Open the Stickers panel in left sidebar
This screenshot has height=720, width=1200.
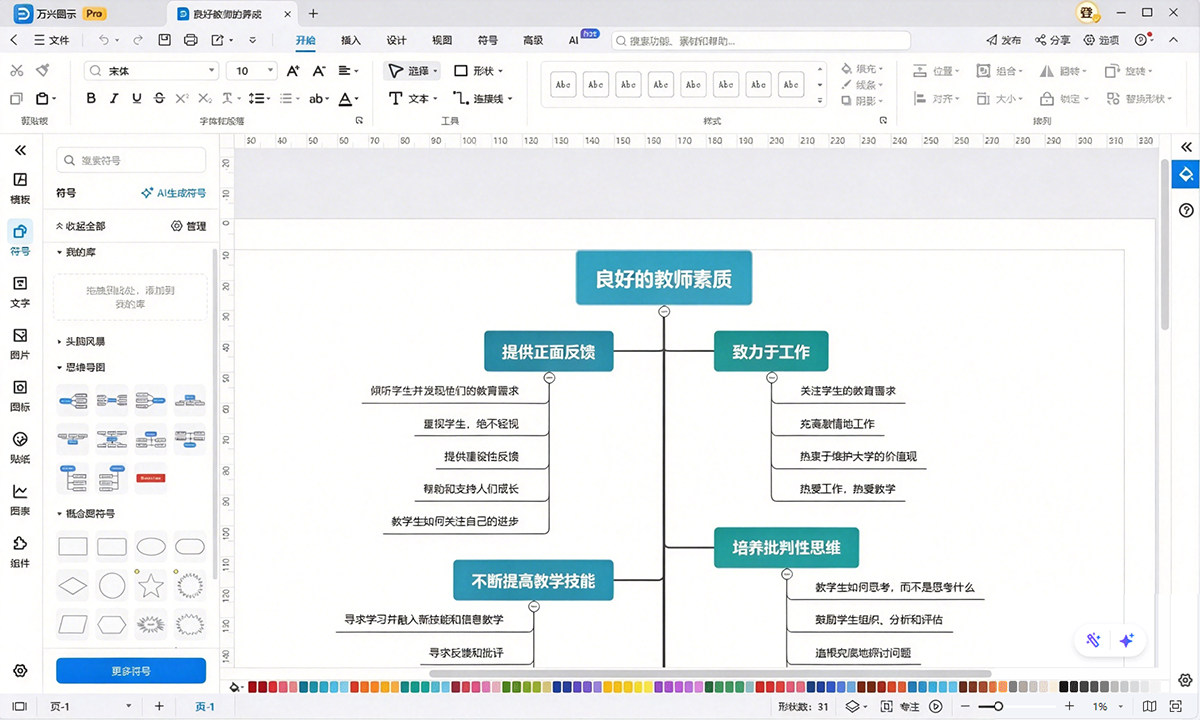(x=20, y=448)
